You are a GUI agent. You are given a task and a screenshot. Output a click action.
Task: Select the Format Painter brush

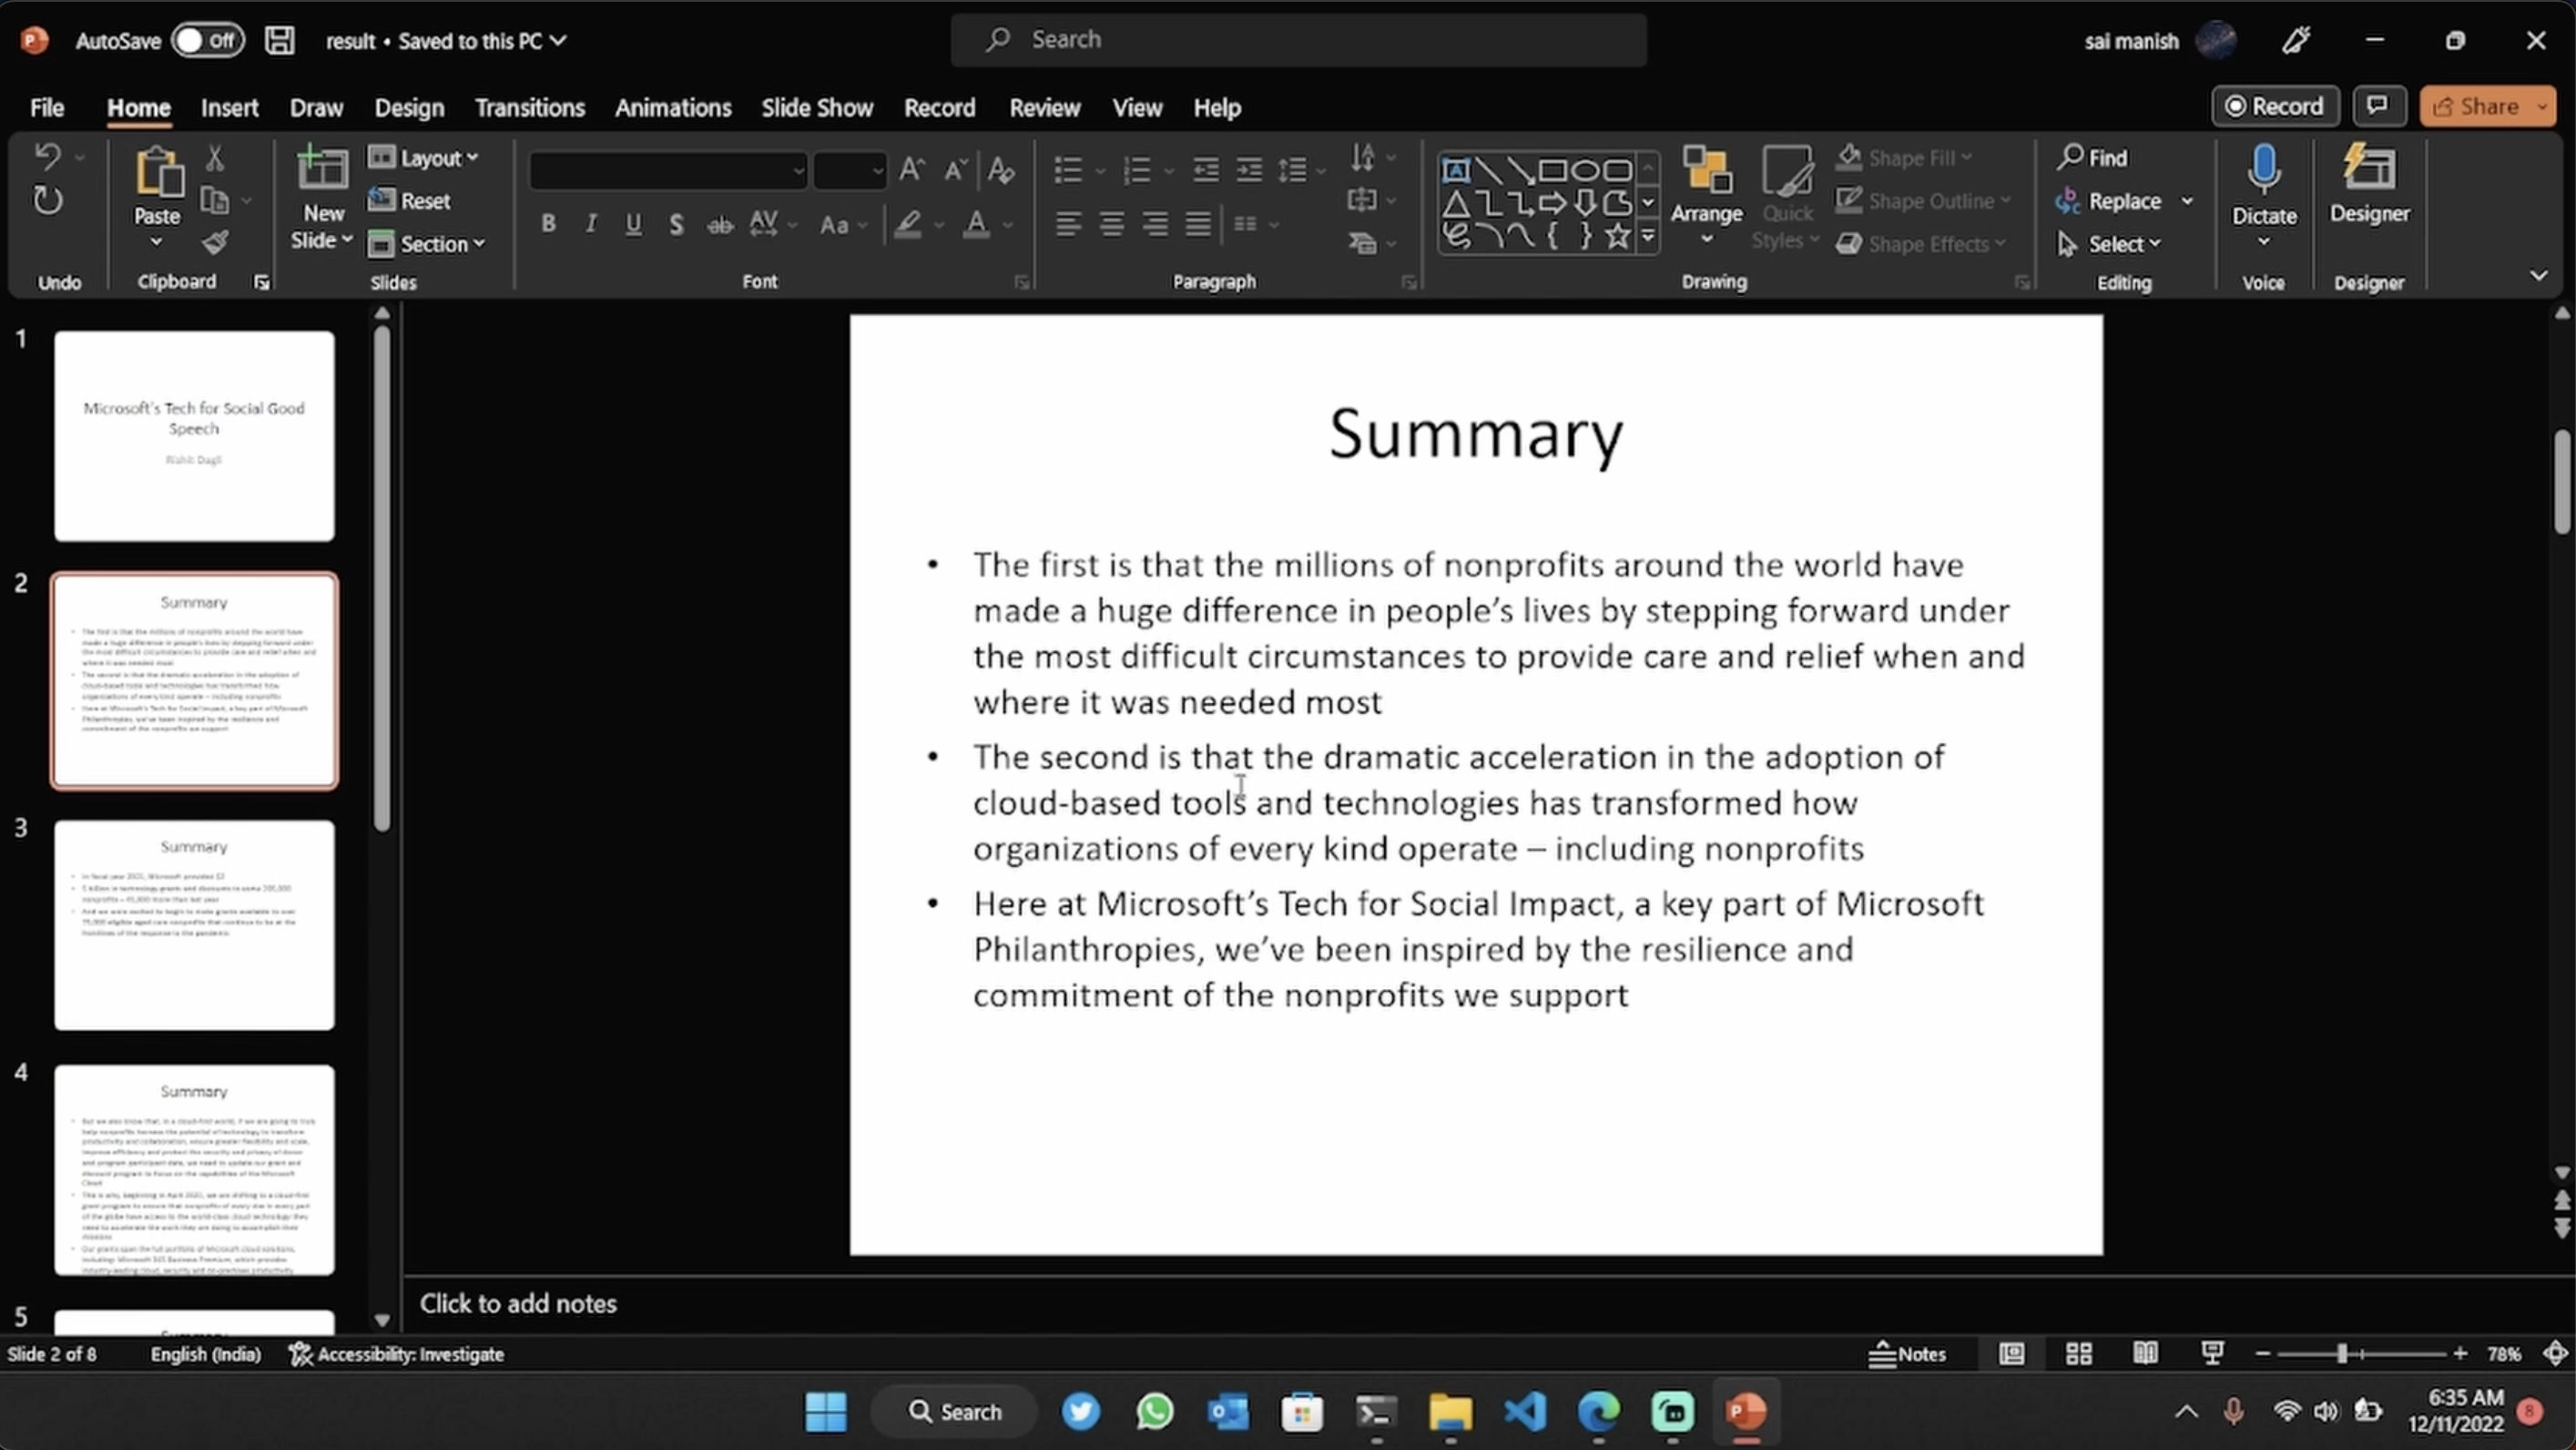(215, 243)
